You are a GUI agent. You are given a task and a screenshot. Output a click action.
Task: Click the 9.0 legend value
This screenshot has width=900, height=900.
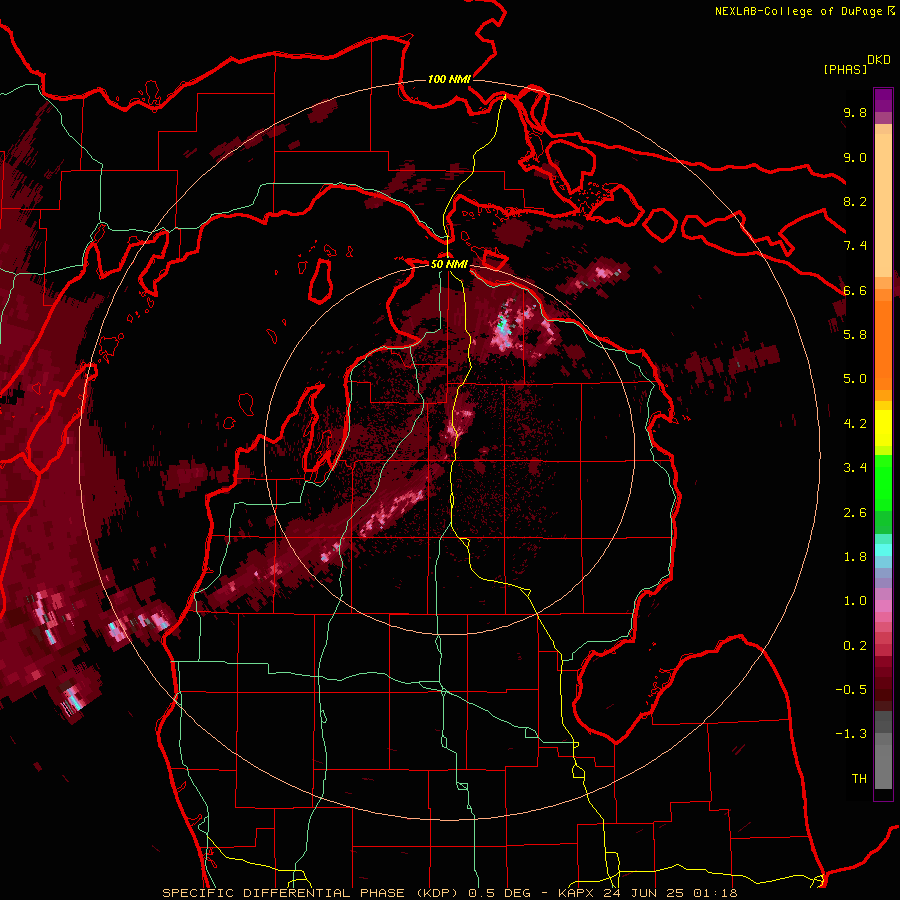pyautogui.click(x=855, y=157)
